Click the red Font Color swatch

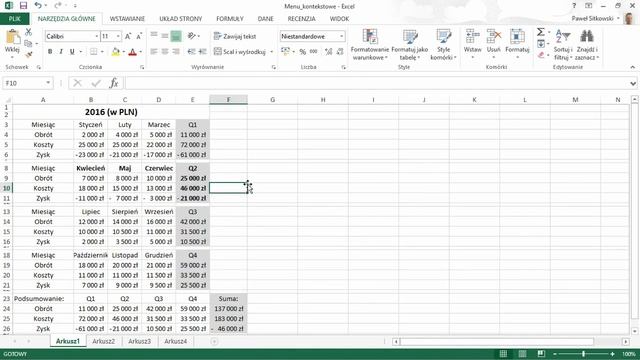(x=133, y=52)
